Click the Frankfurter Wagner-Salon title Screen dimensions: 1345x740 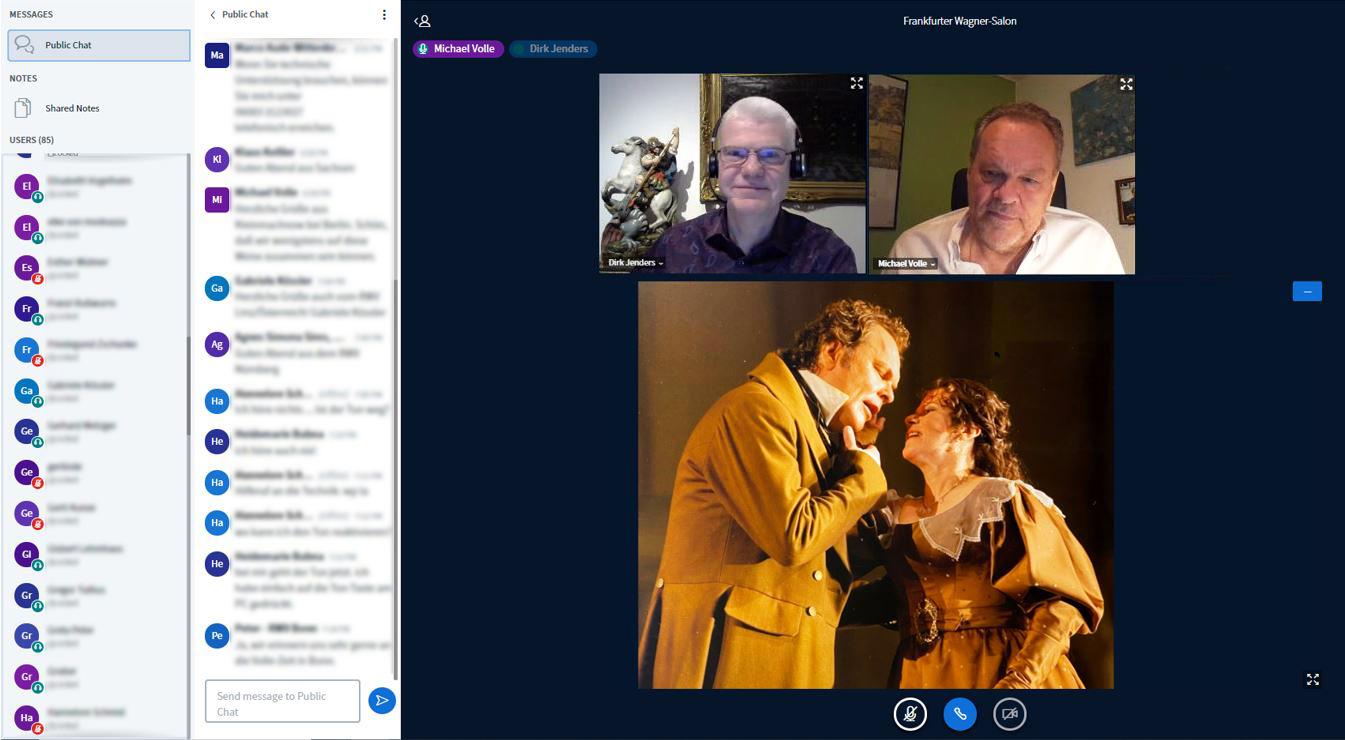[960, 21]
